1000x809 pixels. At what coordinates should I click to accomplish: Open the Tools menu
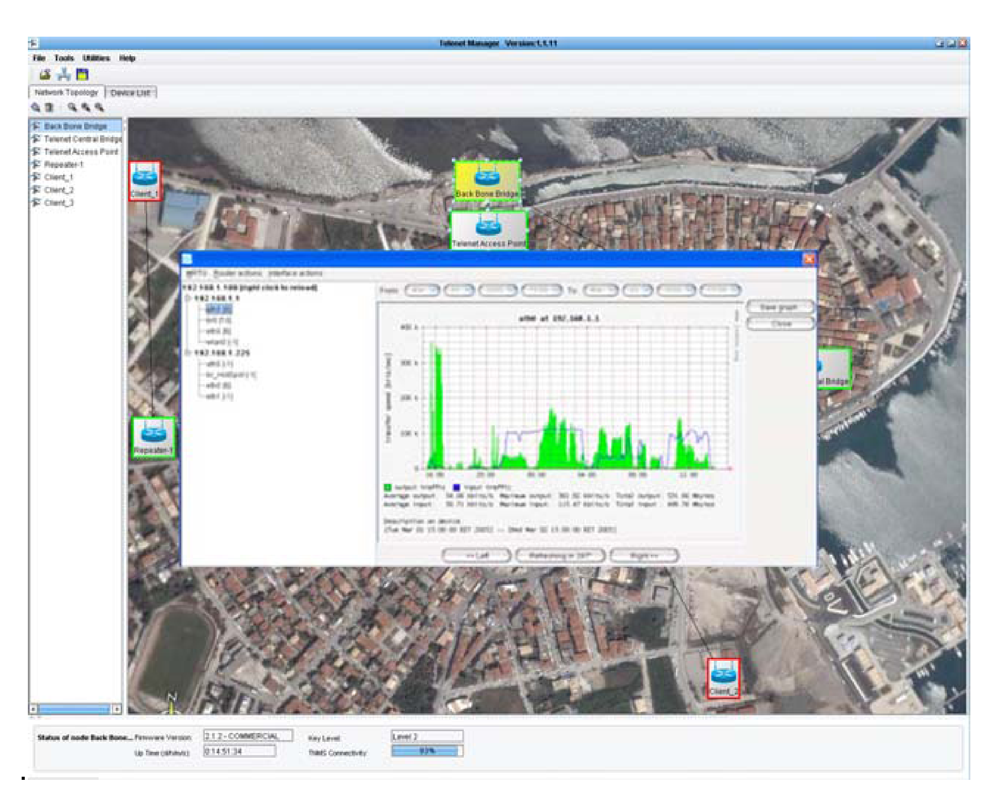pyautogui.click(x=64, y=59)
